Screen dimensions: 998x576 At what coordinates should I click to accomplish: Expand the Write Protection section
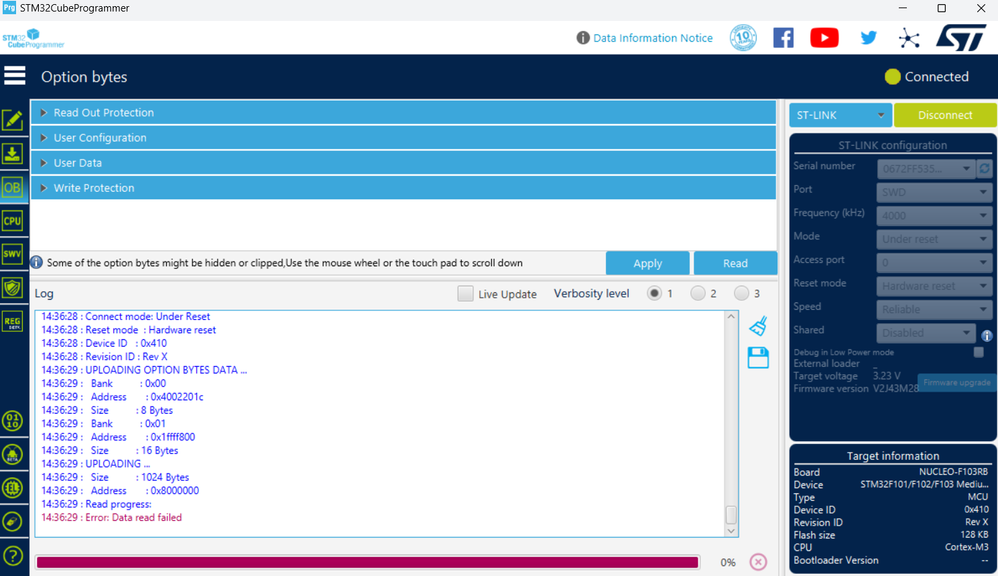404,188
